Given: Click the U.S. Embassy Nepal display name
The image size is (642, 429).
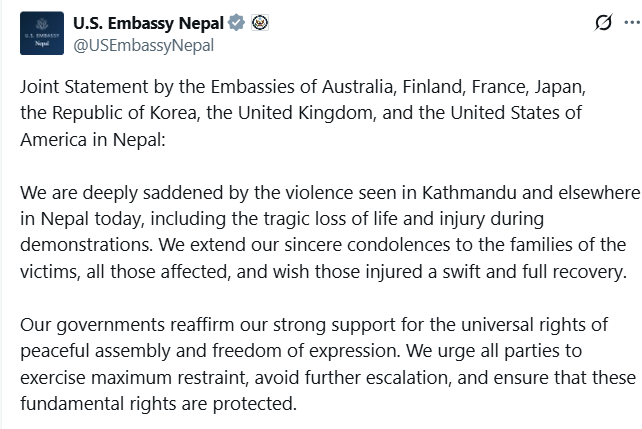Looking at the screenshot, I should point(149,23).
